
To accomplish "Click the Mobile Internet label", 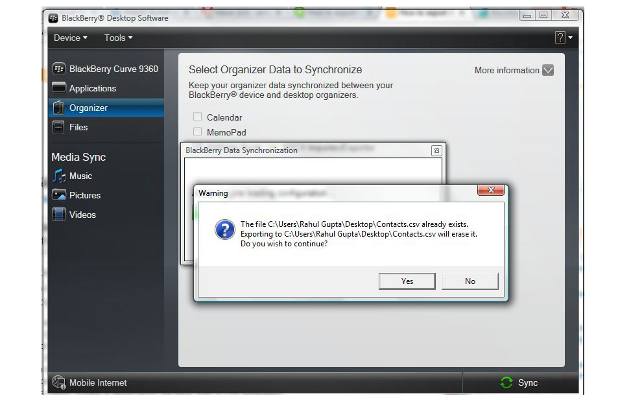I will 98,383.
